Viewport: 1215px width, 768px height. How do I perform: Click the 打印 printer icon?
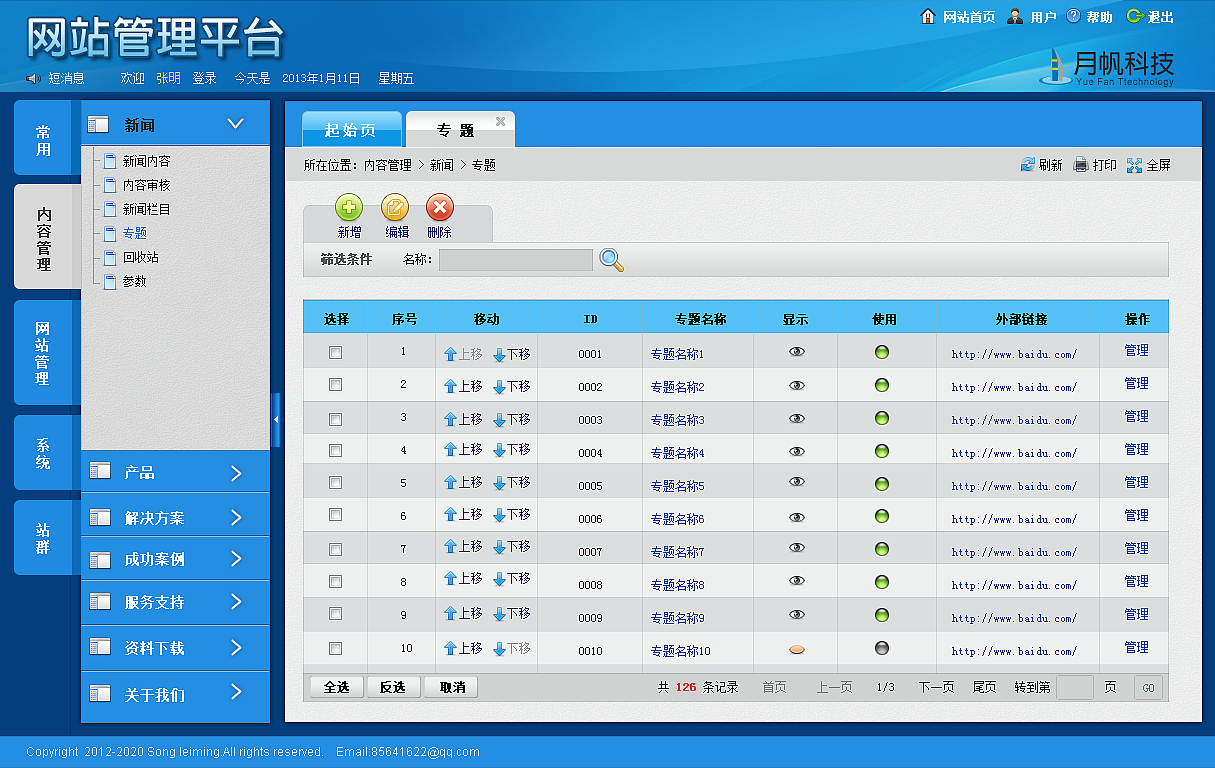[1081, 165]
